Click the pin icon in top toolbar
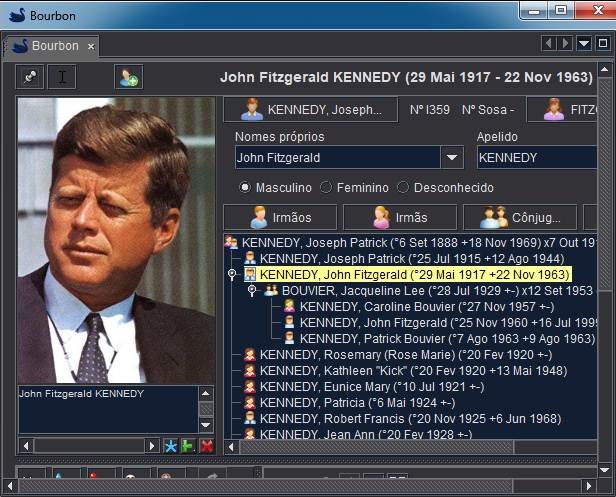Viewport: 616px width, 497px height. [x=31, y=77]
